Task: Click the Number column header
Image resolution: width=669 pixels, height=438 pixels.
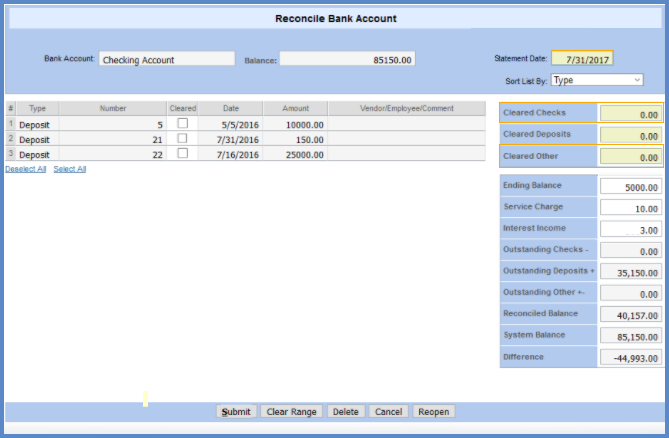Action: pyautogui.click(x=113, y=108)
